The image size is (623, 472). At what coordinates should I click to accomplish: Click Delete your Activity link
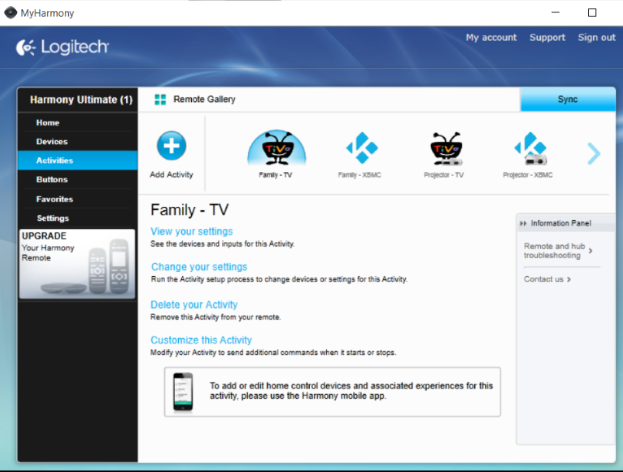(x=194, y=305)
